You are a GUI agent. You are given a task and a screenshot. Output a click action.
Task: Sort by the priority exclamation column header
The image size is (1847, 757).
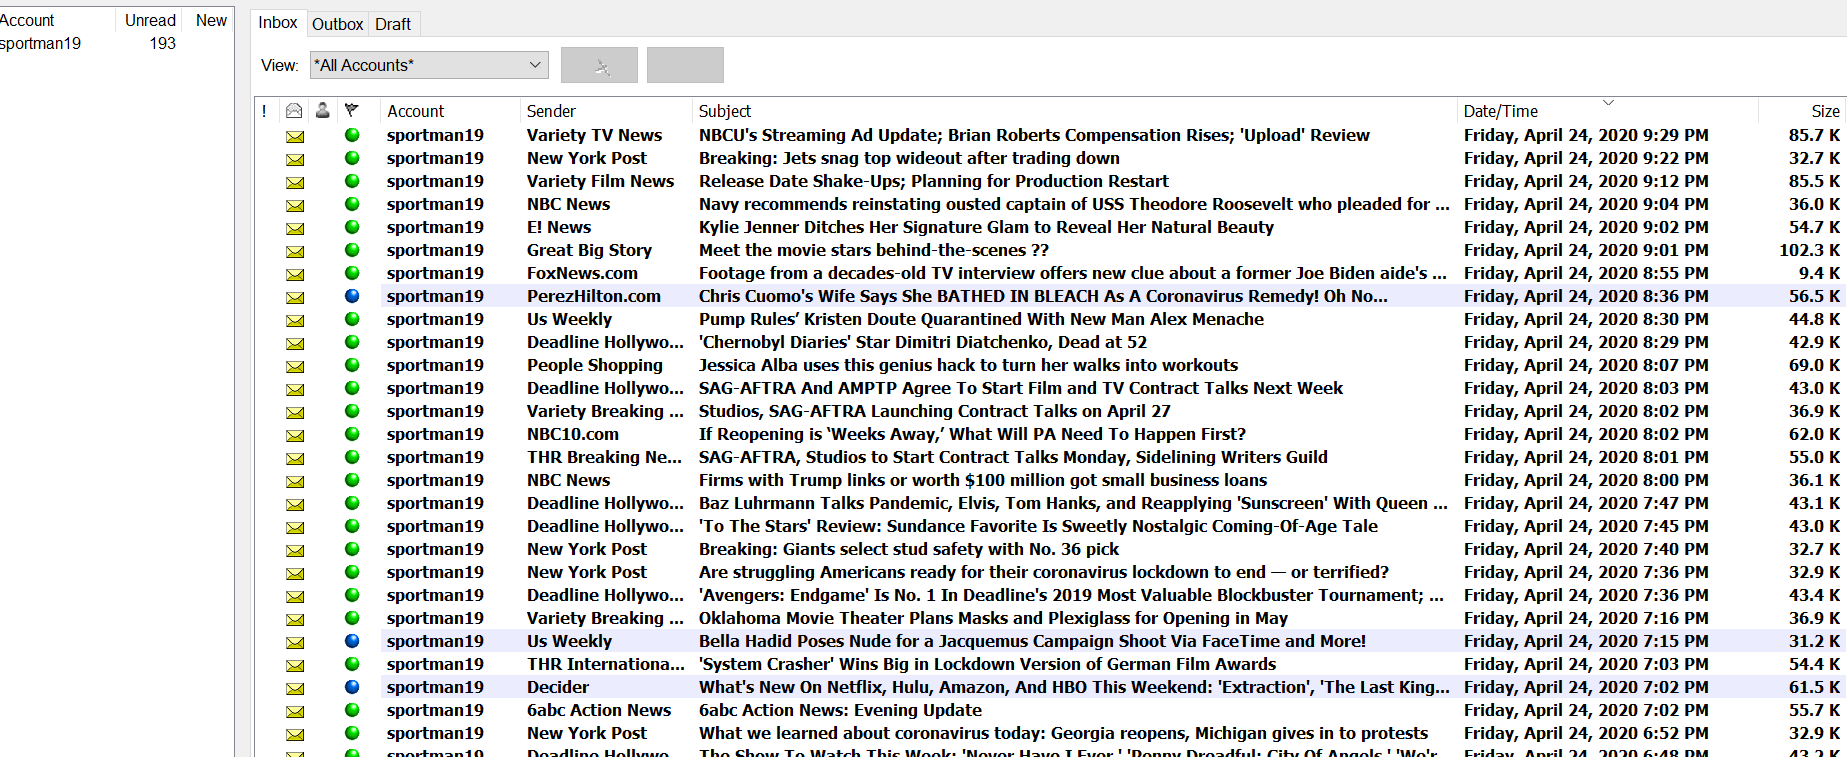(x=264, y=111)
